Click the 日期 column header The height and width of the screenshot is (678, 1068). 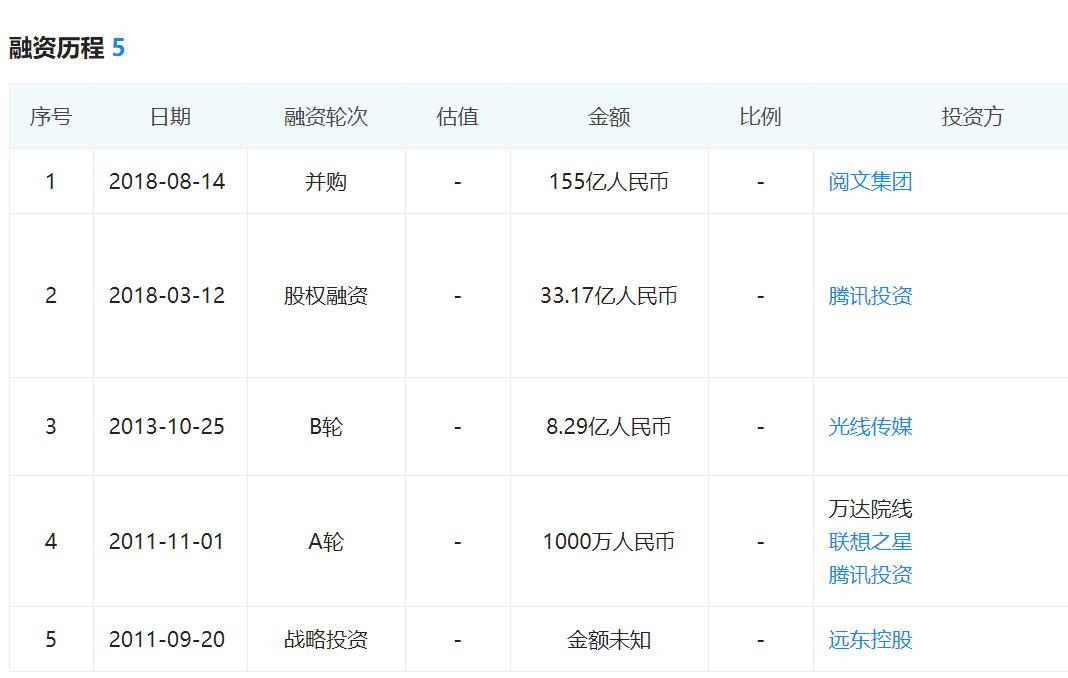pos(170,117)
